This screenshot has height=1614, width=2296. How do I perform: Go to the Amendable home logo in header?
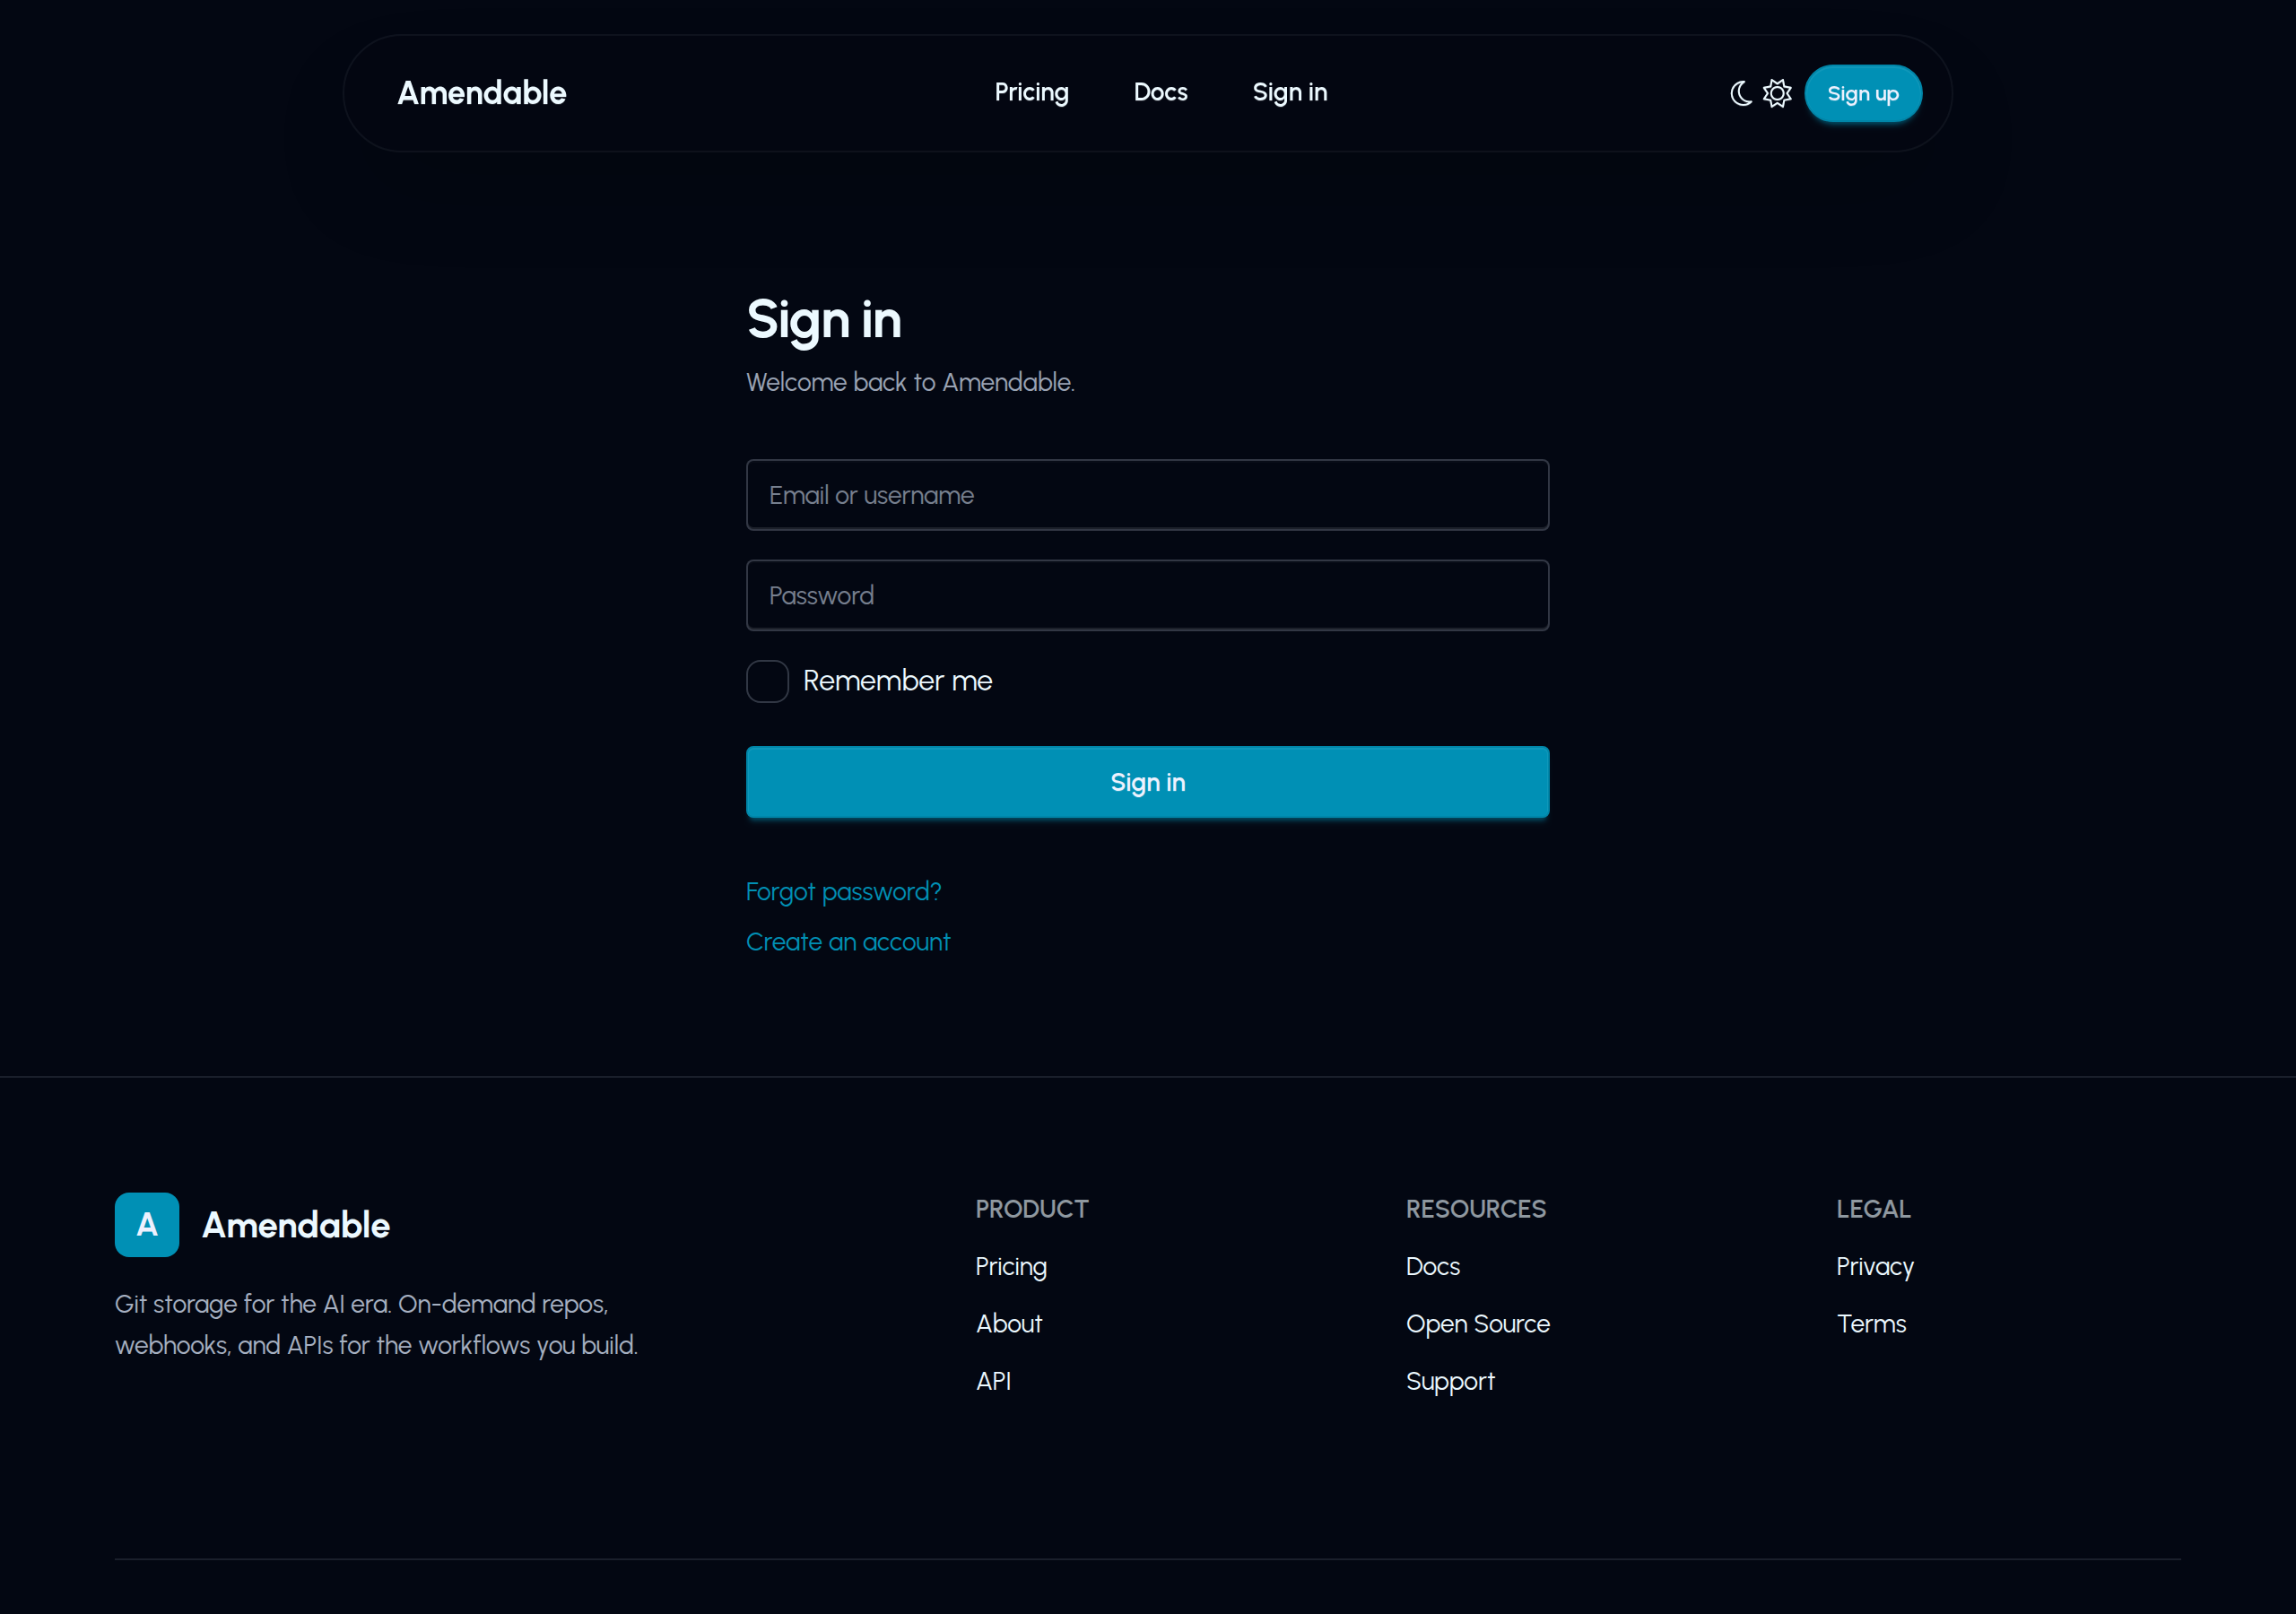pos(482,93)
